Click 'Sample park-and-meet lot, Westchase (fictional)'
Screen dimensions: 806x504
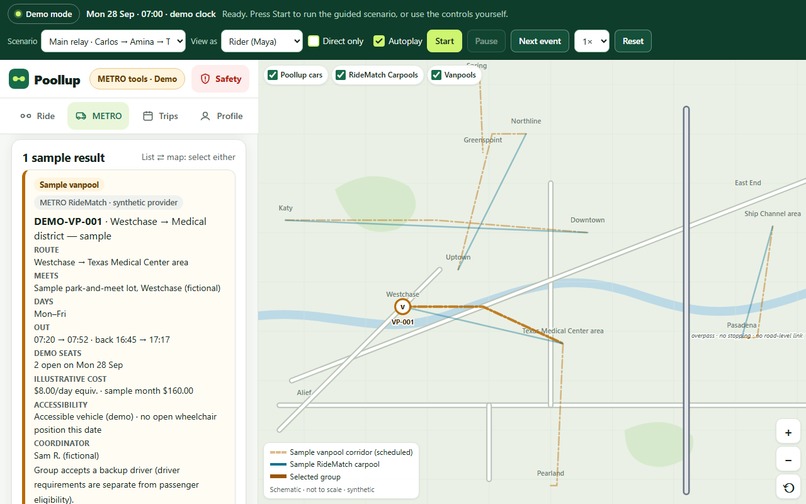[x=127, y=288]
